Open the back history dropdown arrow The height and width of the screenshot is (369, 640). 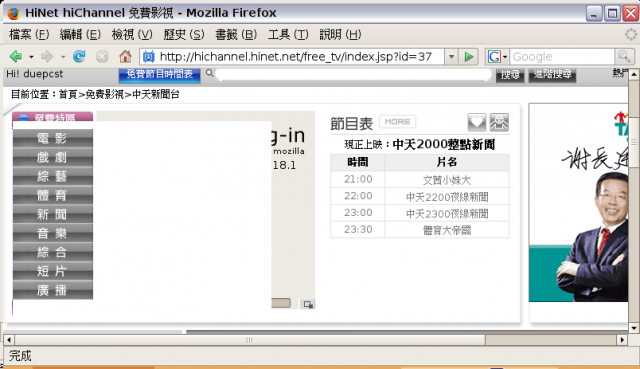pyautogui.click(x=31, y=57)
